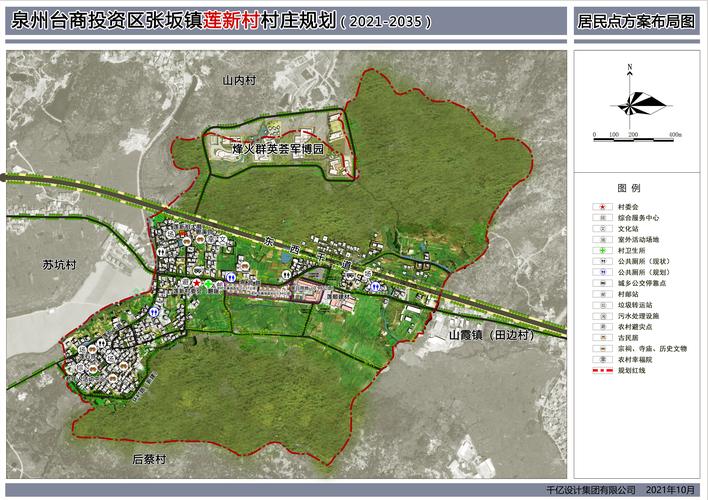
Task: Select the existing public toilet legend icon
Action: pos(600,261)
